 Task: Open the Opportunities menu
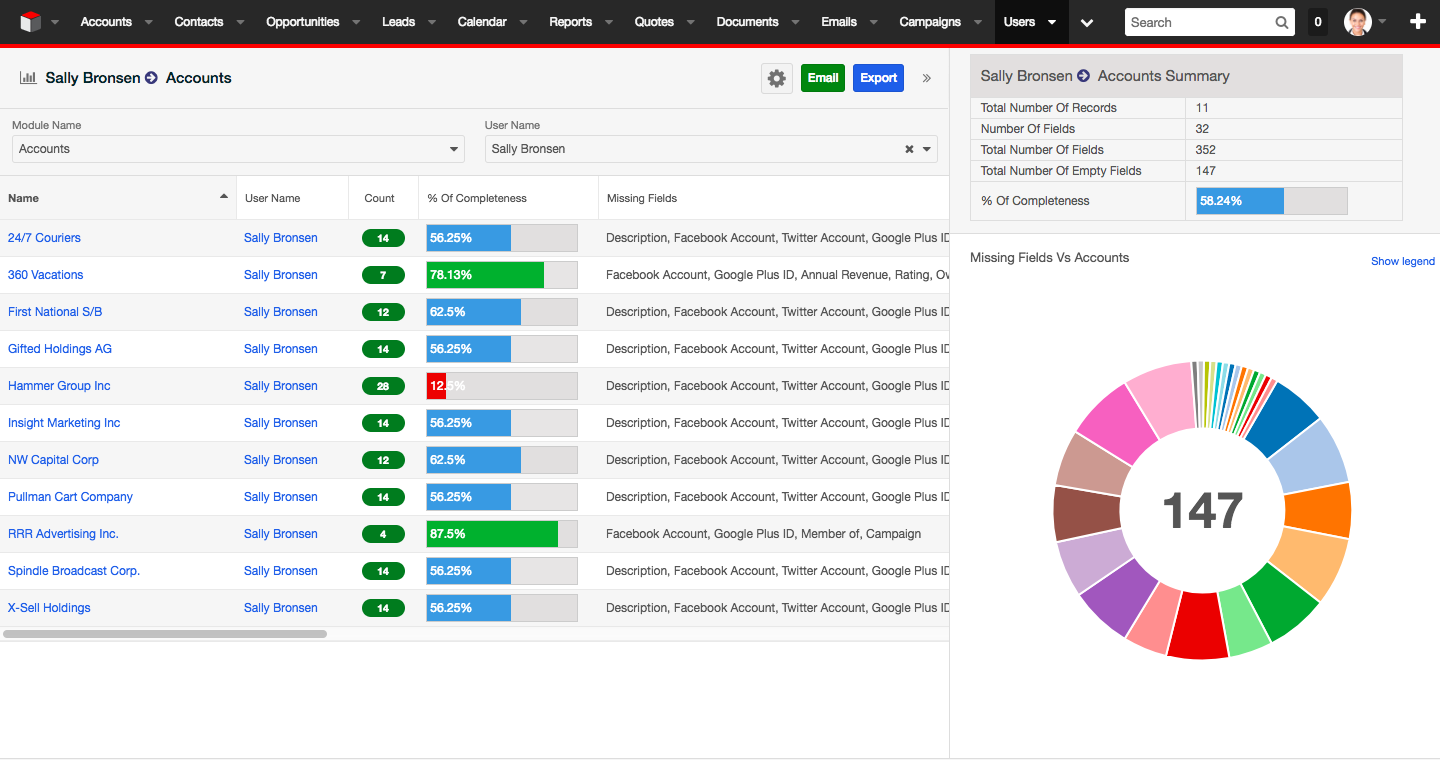pos(302,22)
